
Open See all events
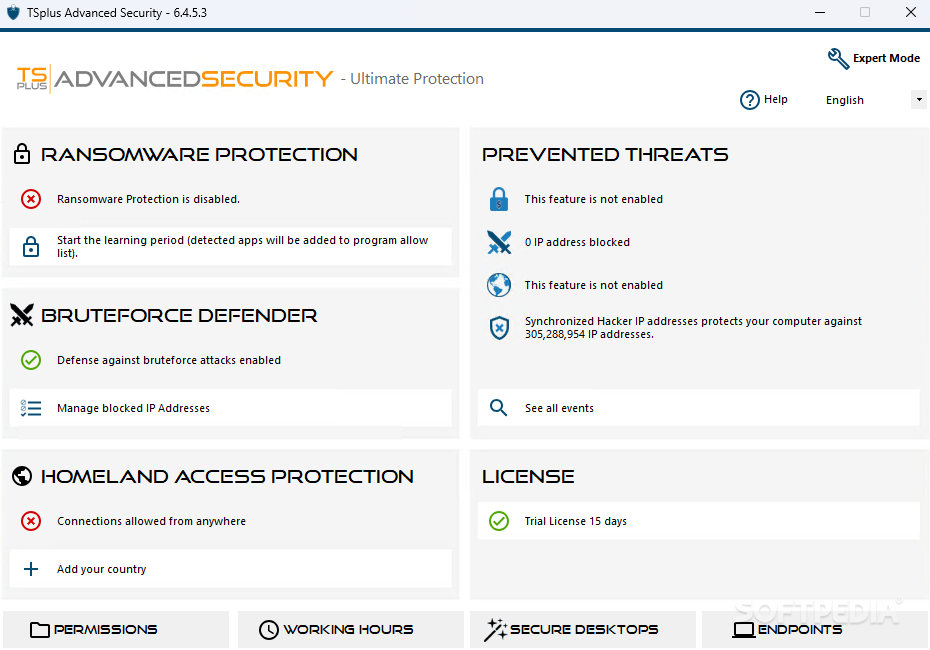point(699,408)
